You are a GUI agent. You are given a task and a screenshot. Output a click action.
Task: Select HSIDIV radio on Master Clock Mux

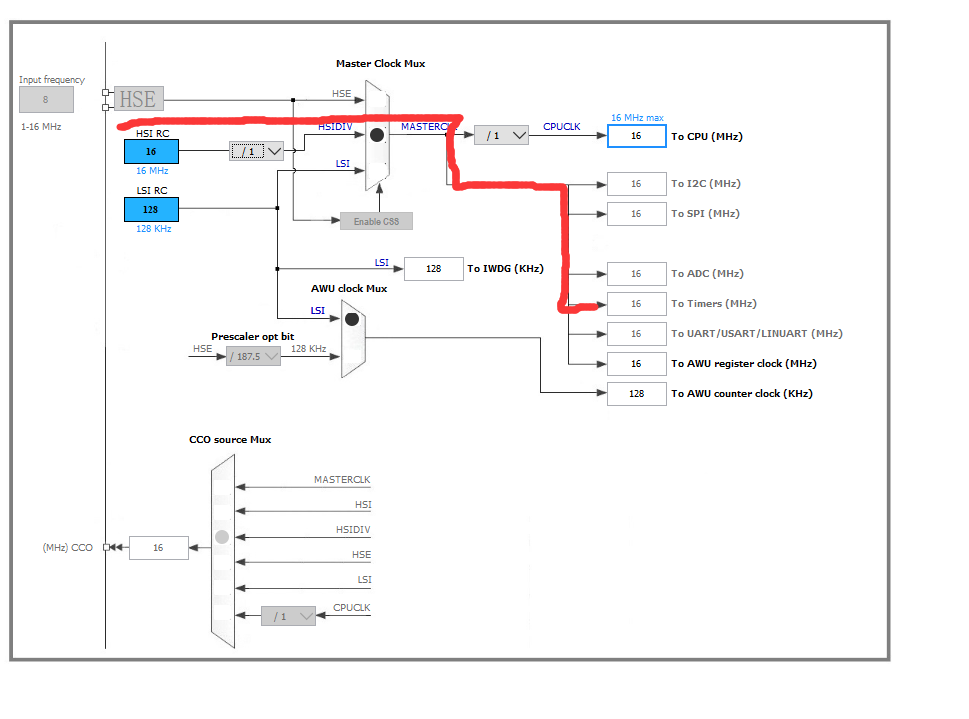[x=376, y=135]
